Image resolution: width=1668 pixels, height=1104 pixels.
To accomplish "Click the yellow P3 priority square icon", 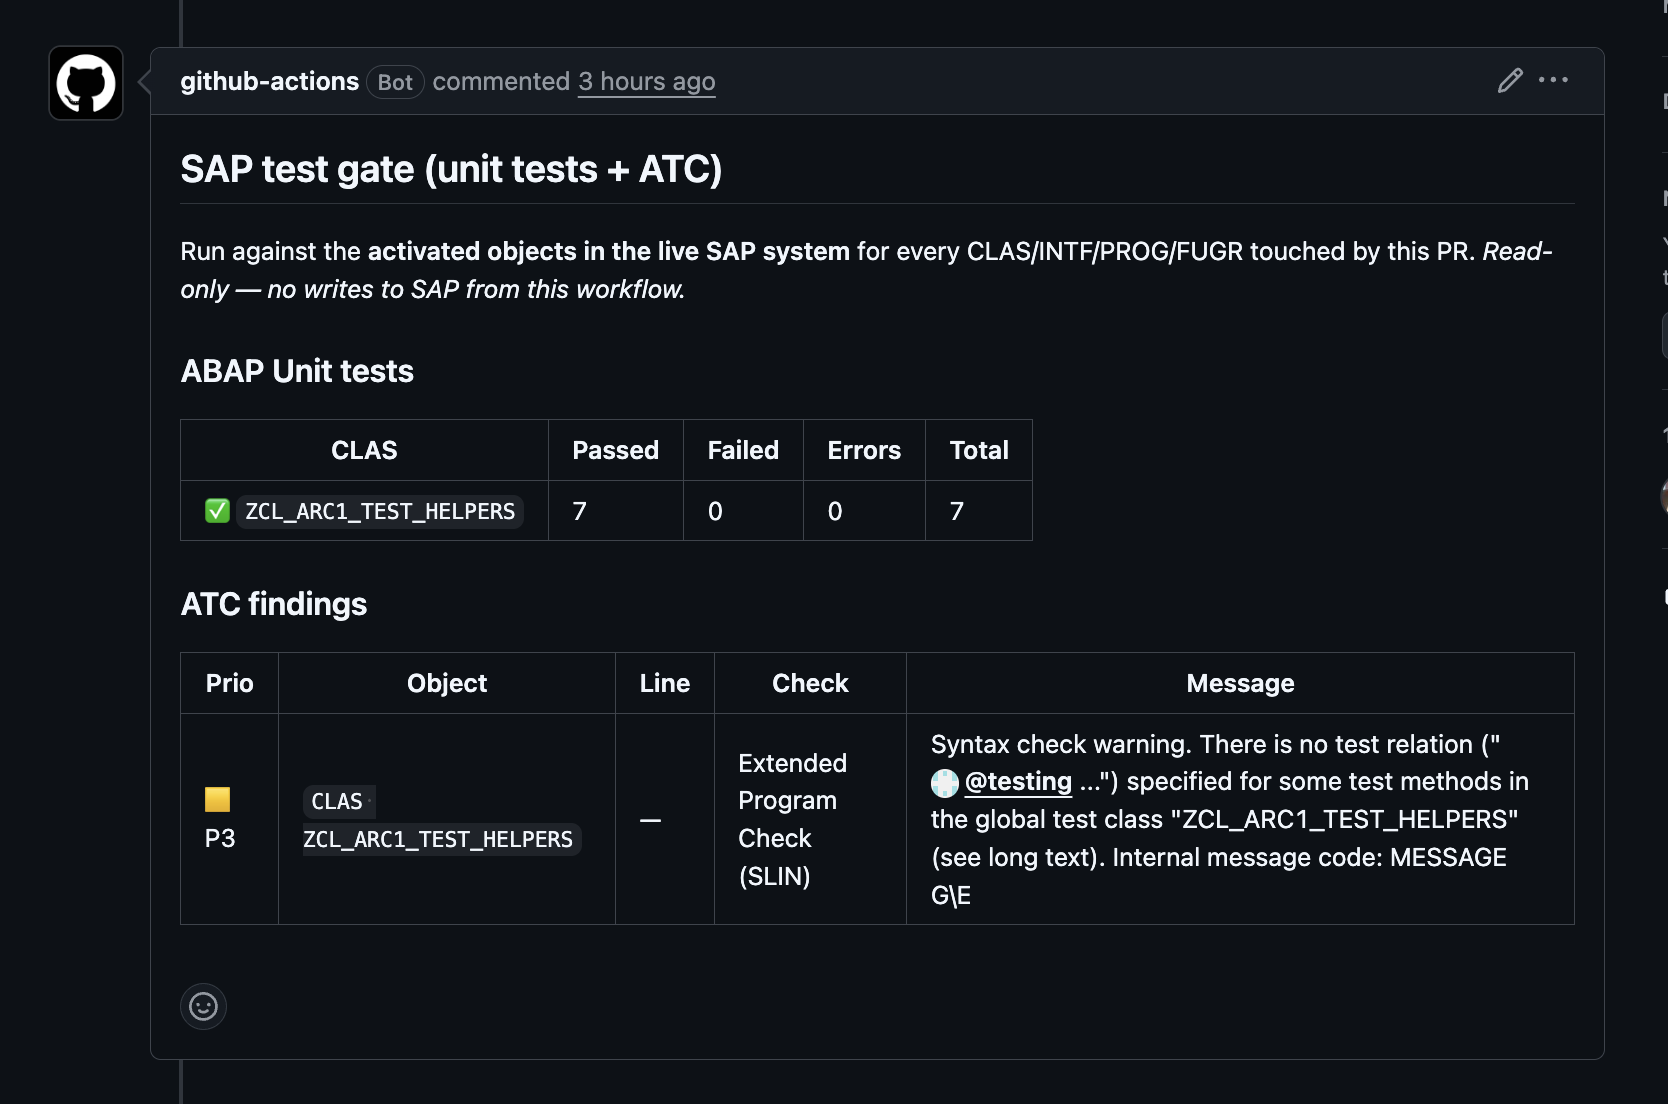I will (x=217, y=799).
